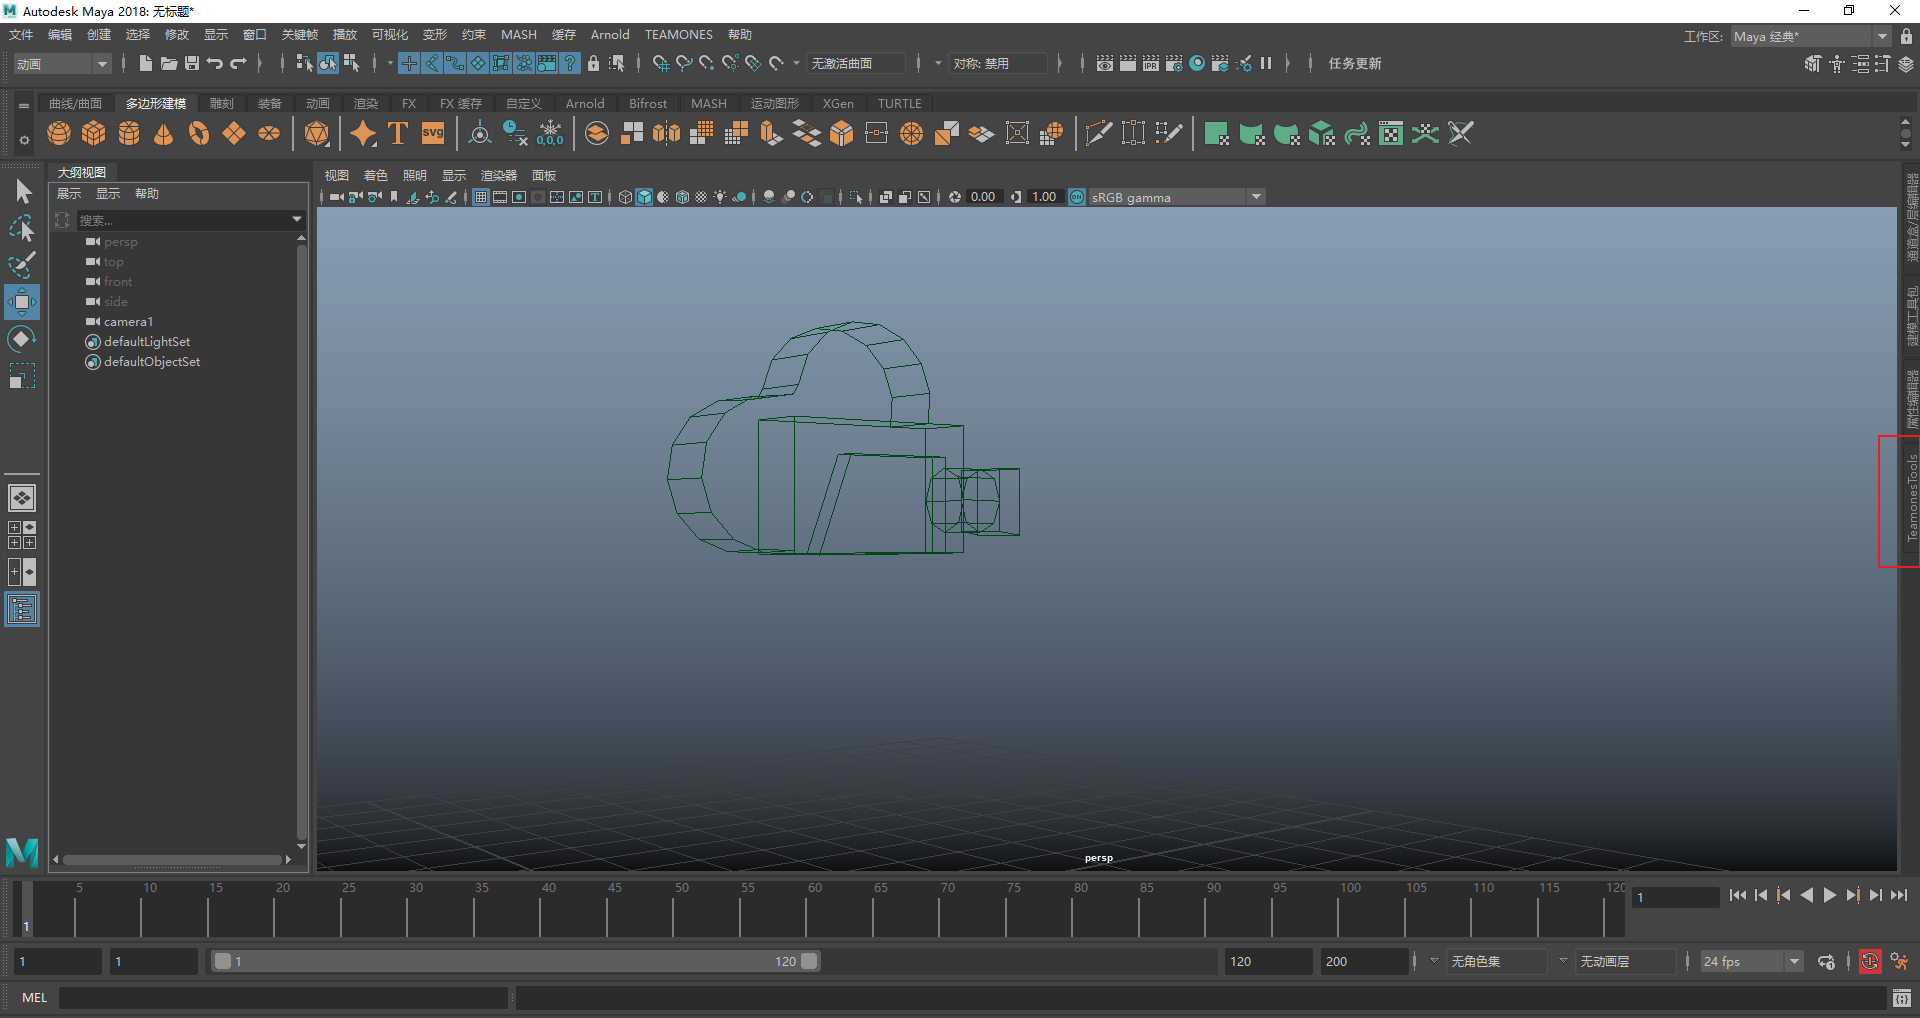Toggle the viewport grid display
Image resolution: width=1920 pixels, height=1018 pixels.
pyautogui.click(x=481, y=197)
